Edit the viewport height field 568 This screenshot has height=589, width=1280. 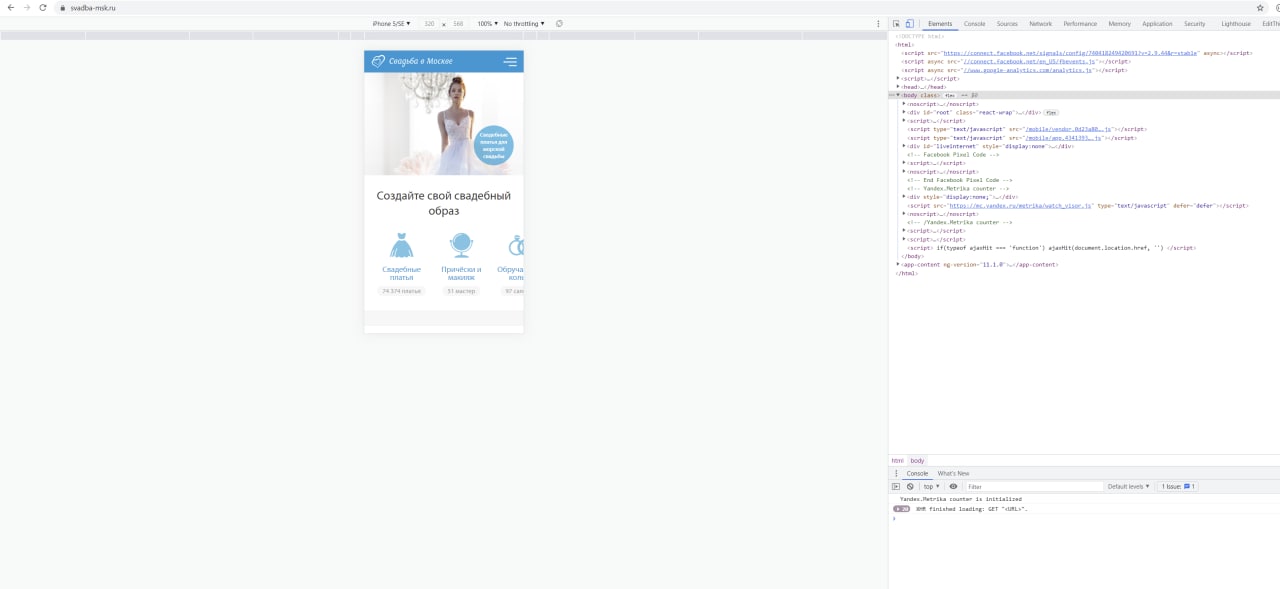pos(458,23)
